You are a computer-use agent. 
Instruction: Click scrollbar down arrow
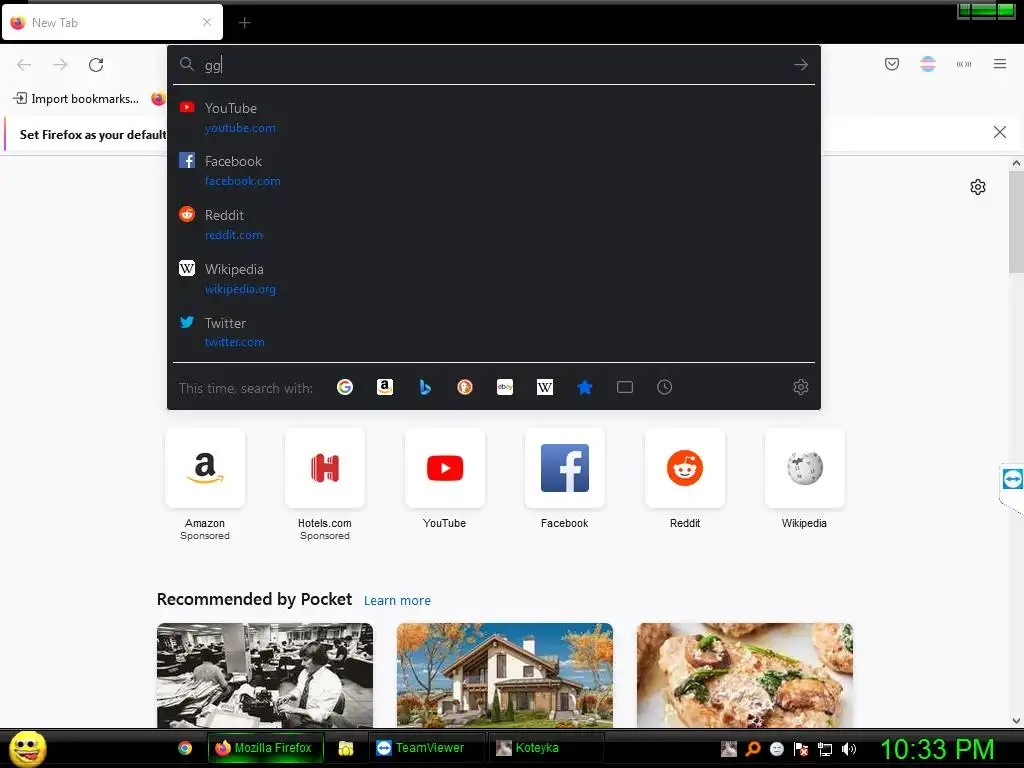point(1016,721)
